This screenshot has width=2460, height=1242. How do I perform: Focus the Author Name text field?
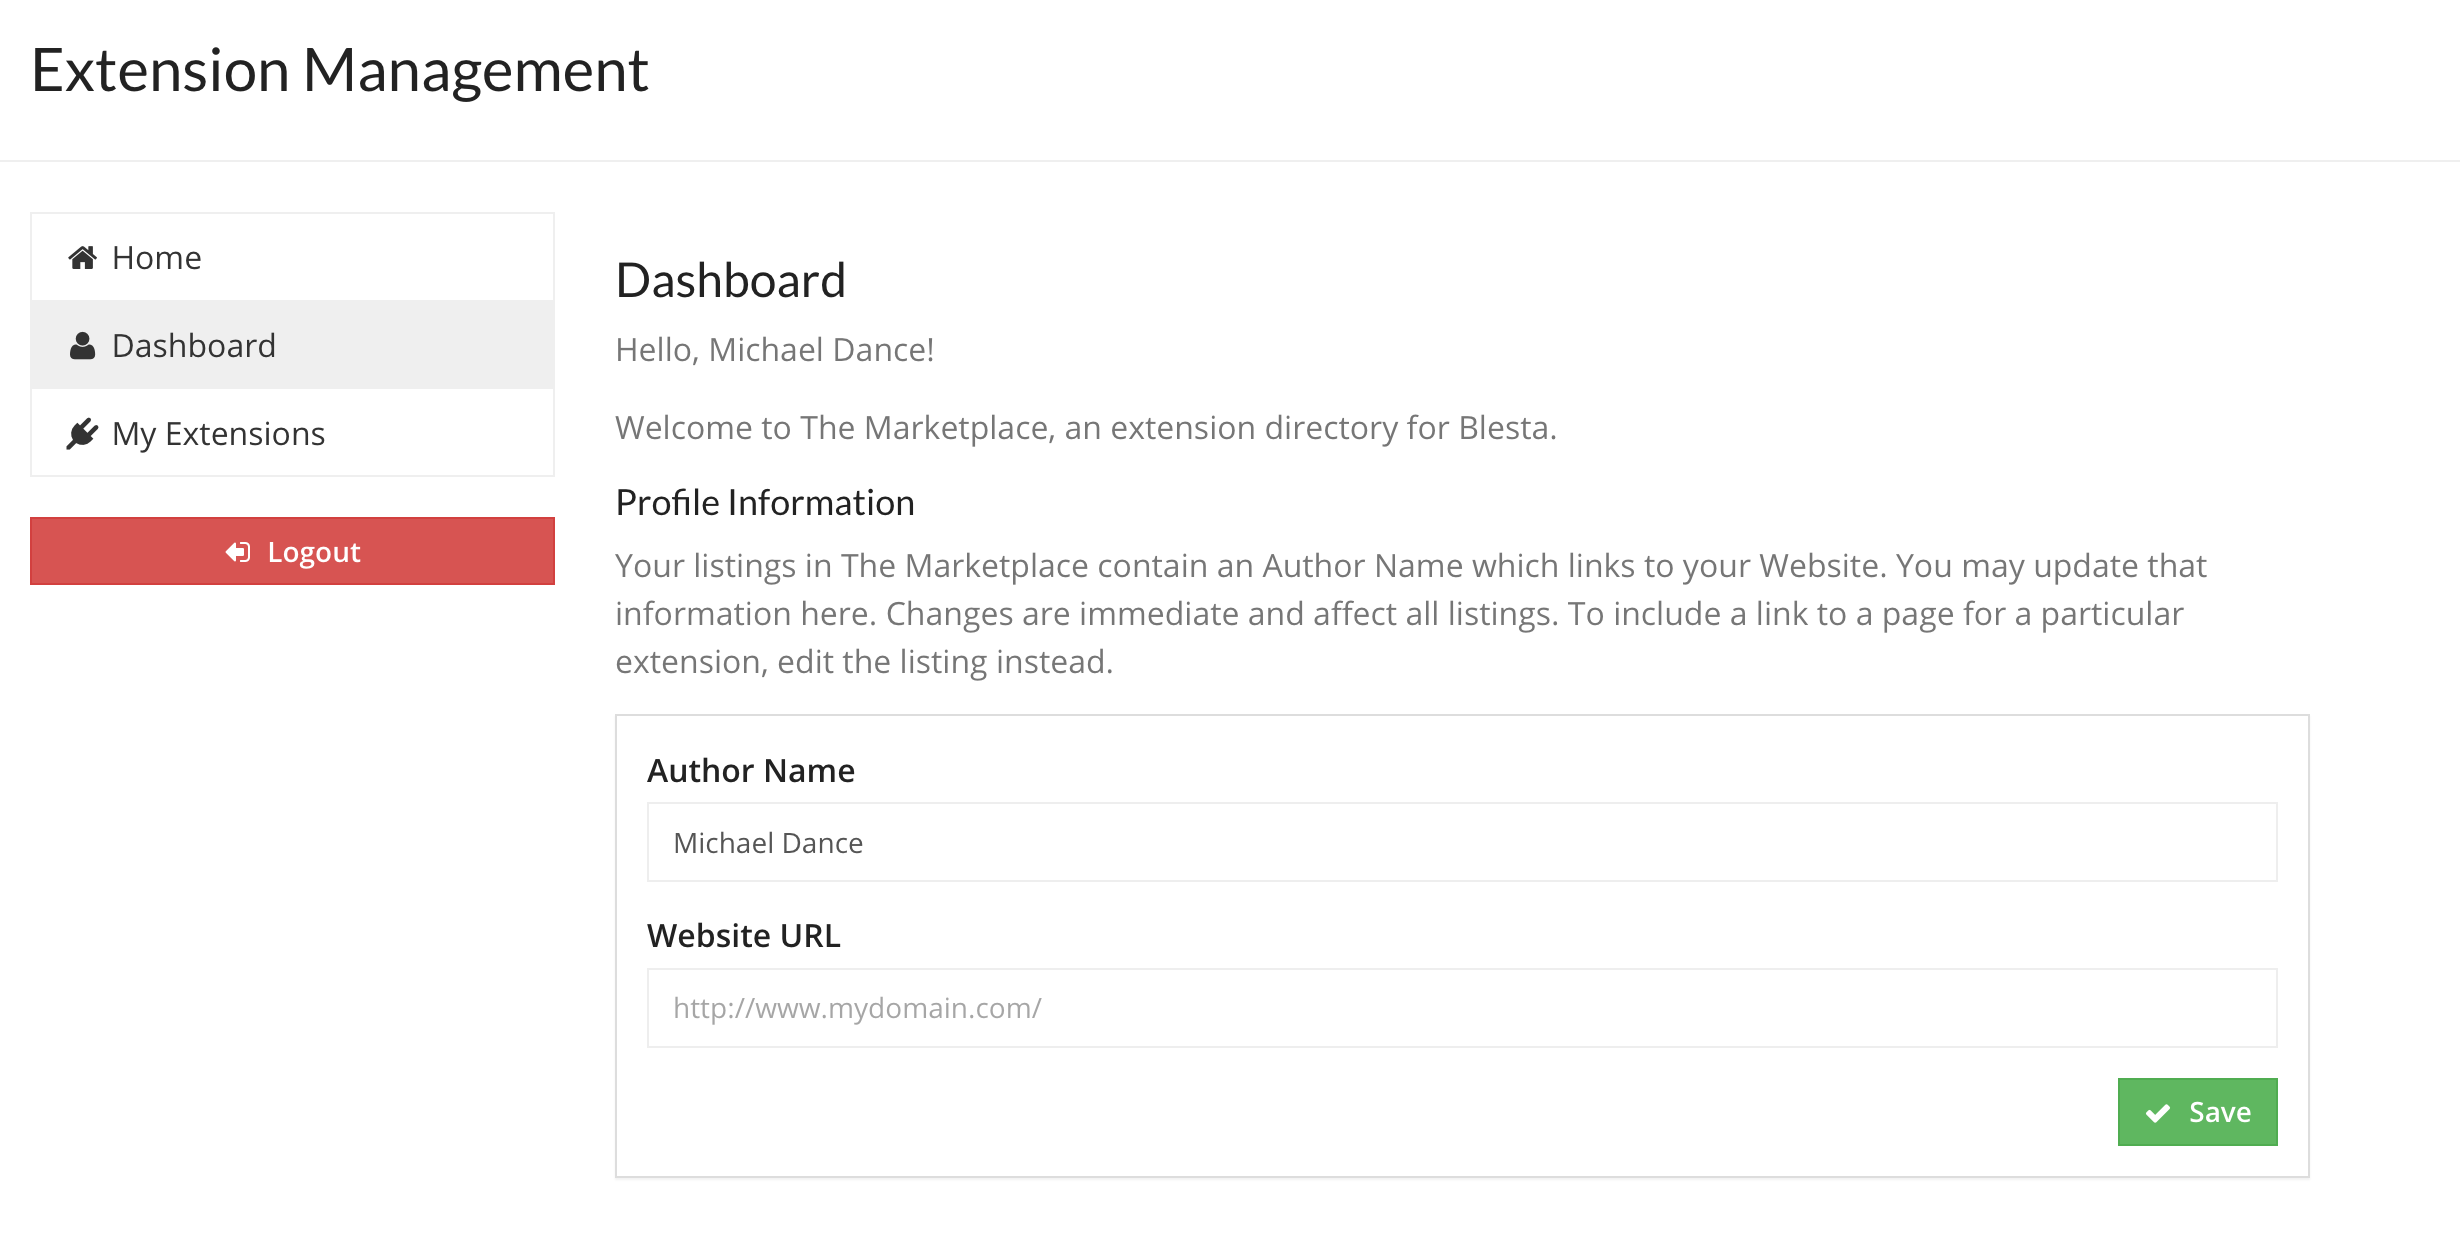(x=1461, y=843)
